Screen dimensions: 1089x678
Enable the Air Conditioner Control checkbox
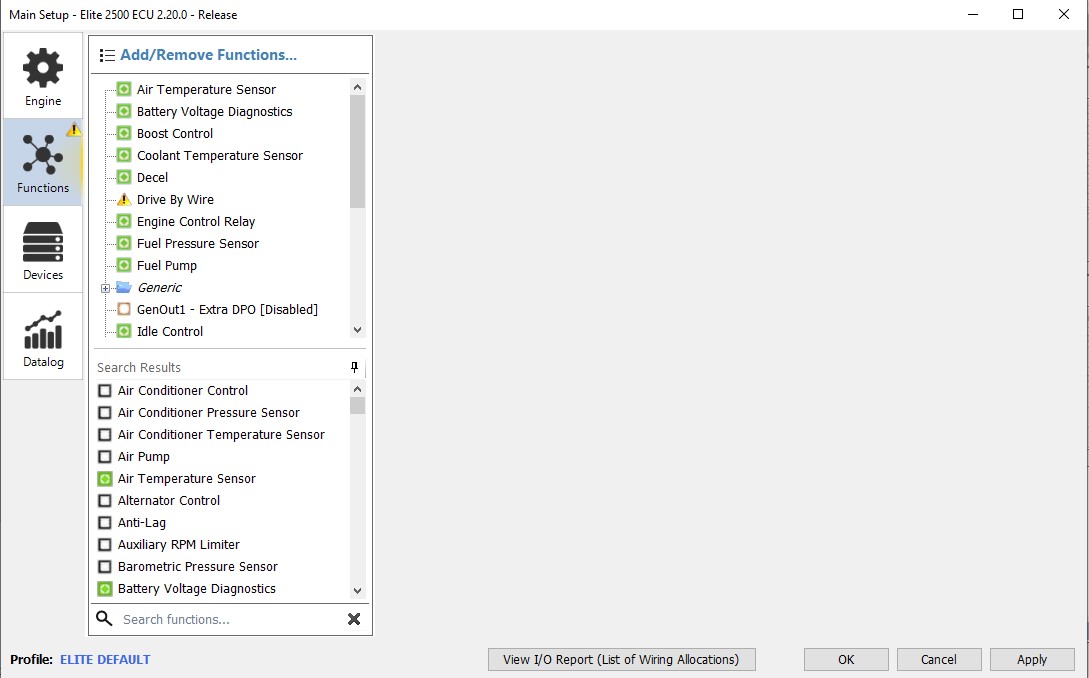(x=105, y=390)
